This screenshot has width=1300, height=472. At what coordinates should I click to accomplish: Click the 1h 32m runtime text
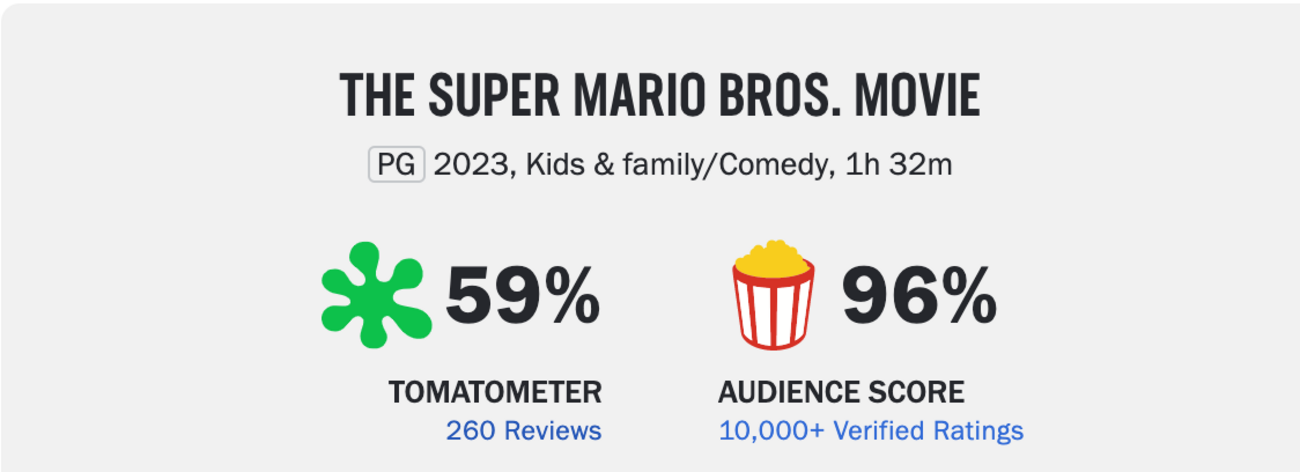(898, 164)
